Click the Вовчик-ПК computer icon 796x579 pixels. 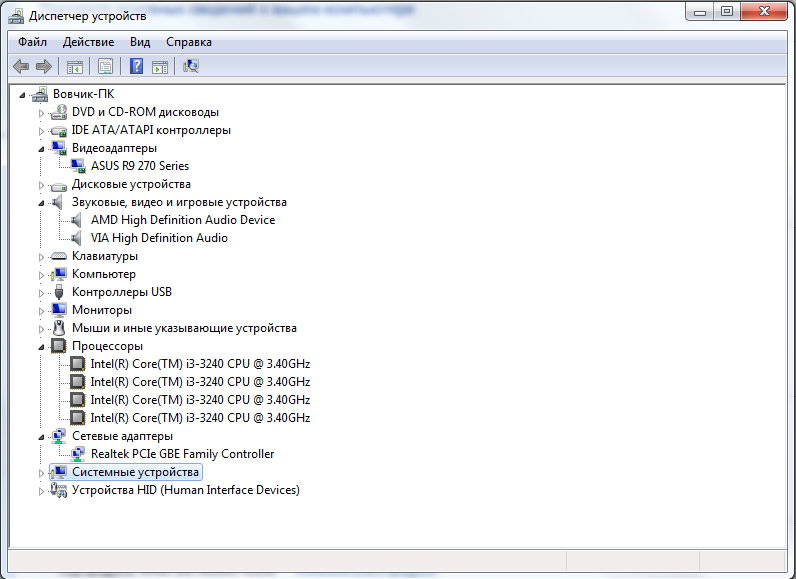click(x=40, y=94)
